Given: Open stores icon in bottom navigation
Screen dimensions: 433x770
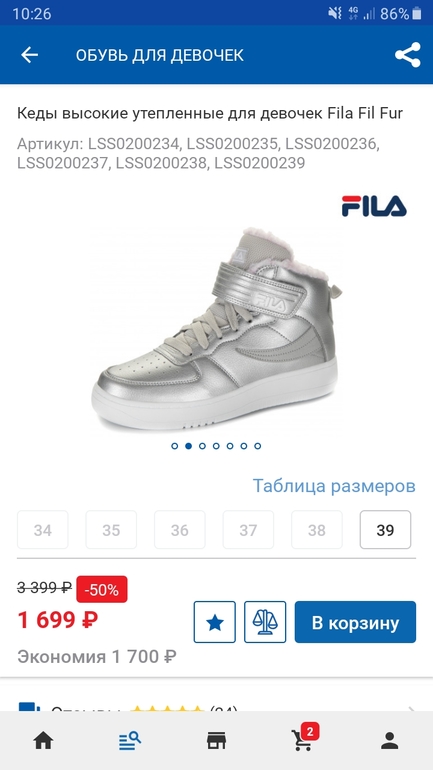Looking at the screenshot, I should (x=216, y=741).
